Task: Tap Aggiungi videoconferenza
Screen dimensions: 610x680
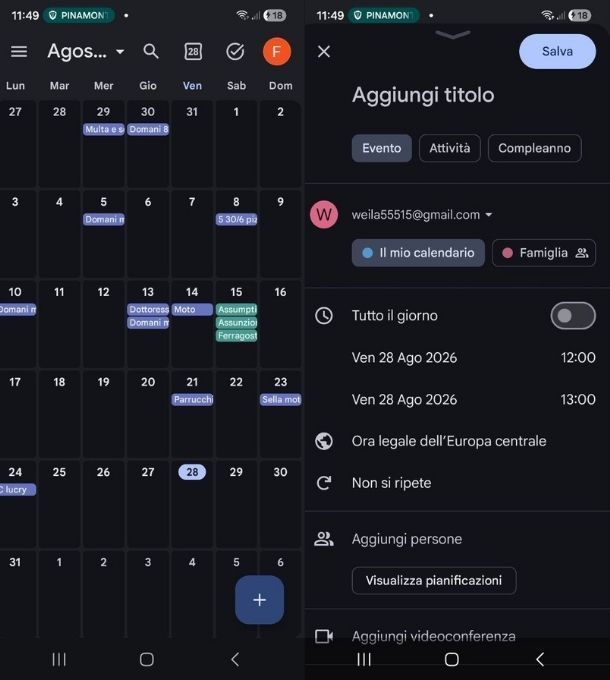Action: click(434, 636)
